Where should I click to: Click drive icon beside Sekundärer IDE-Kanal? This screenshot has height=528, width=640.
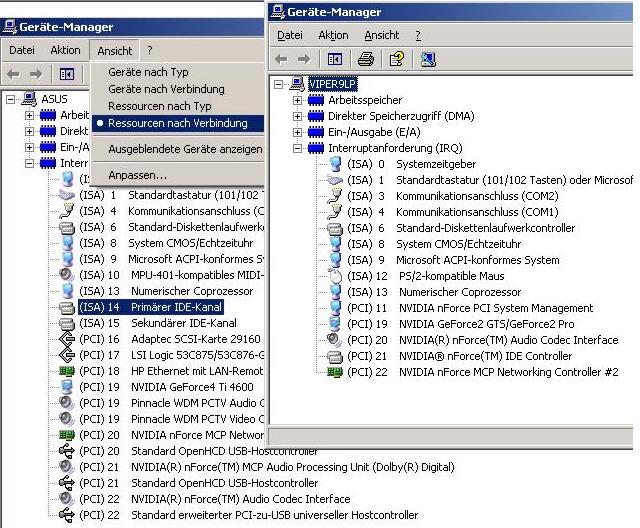(x=67, y=323)
